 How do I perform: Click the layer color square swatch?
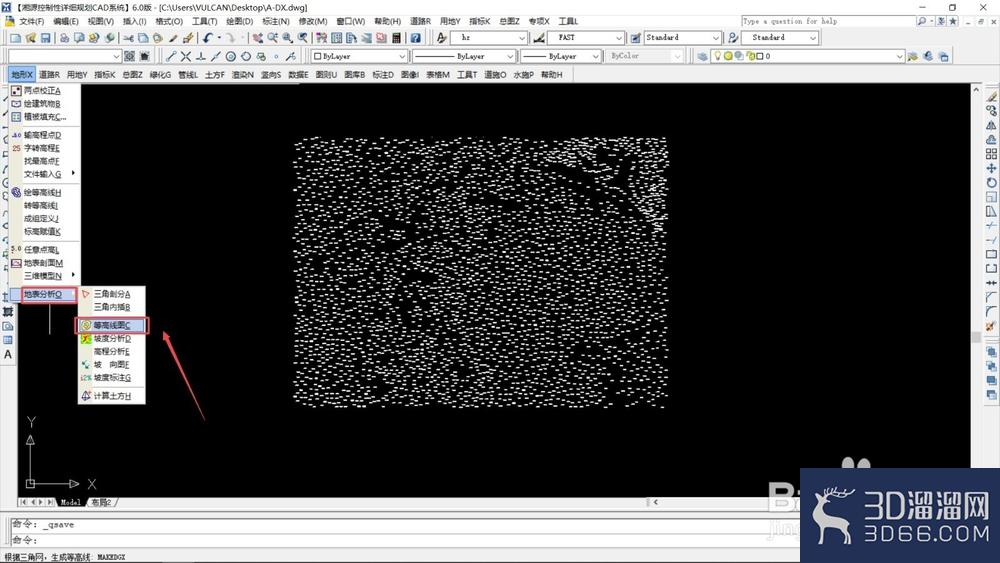pos(760,56)
